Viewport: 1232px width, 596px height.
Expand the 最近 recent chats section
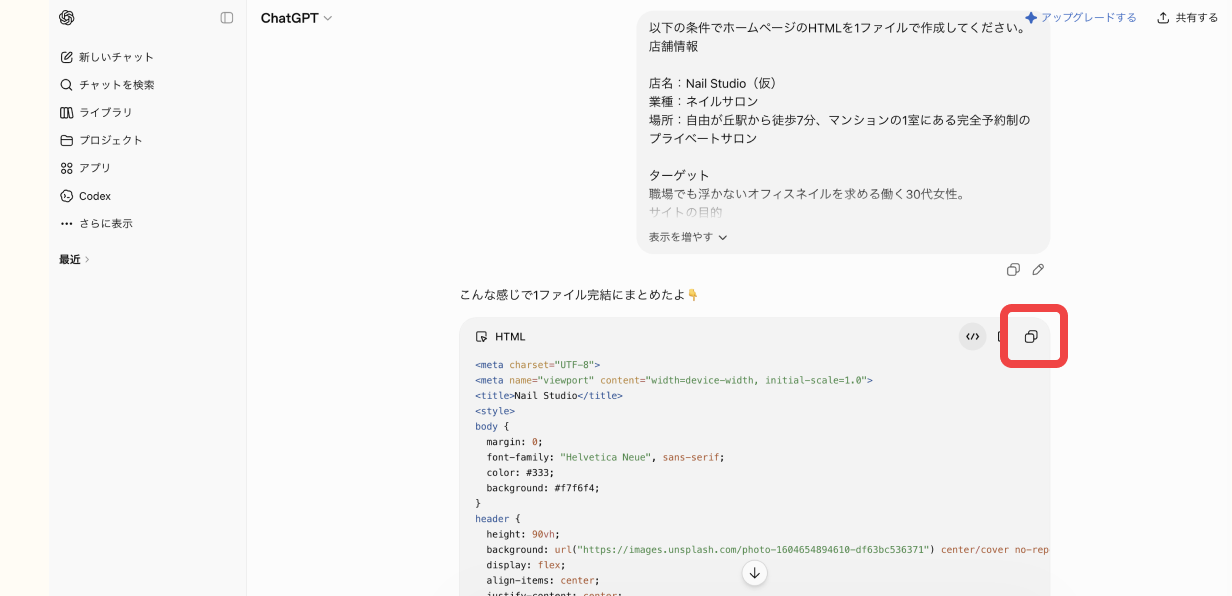(x=75, y=259)
